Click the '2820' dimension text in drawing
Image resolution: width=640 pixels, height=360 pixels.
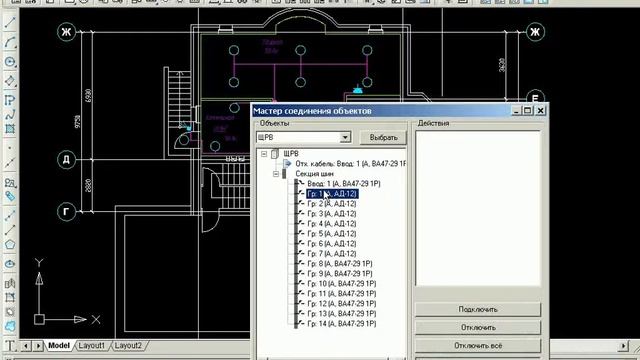click(89, 185)
